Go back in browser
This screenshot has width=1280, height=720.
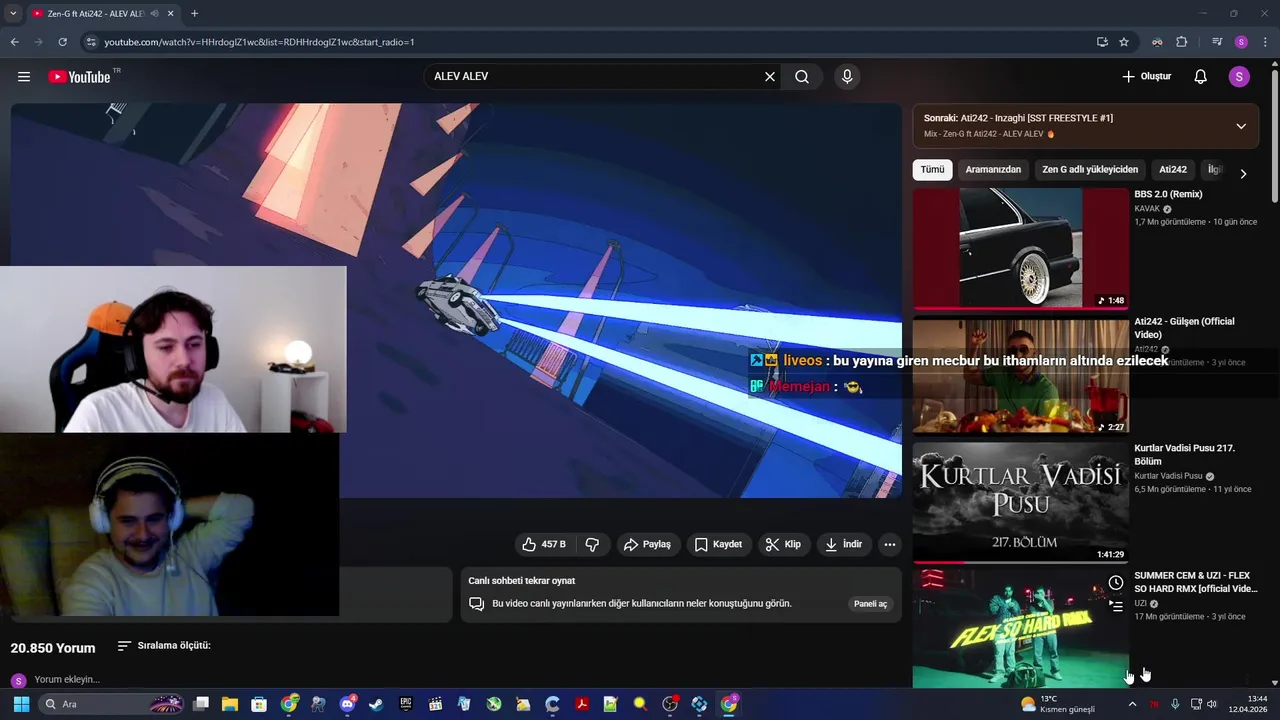14,42
